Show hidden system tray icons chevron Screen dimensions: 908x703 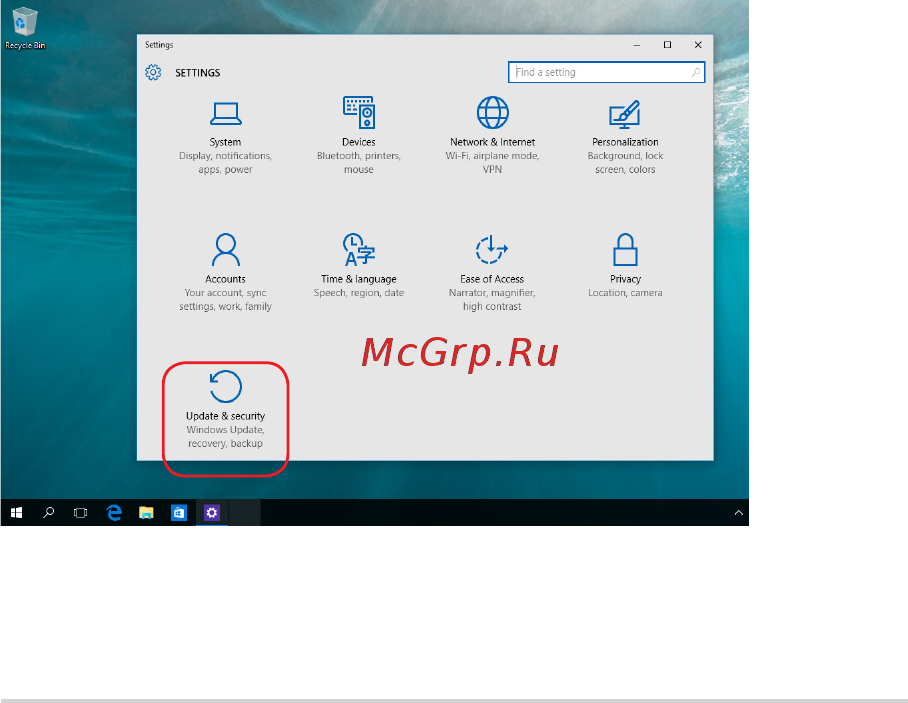coord(738,512)
